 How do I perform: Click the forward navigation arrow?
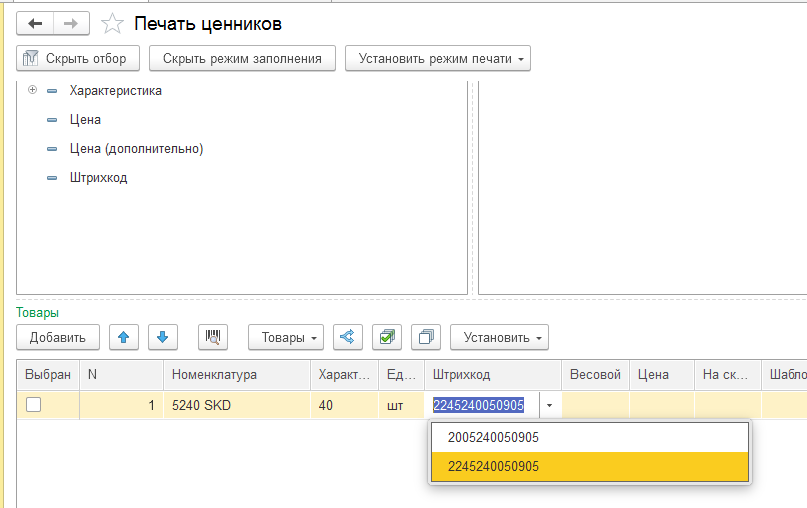click(71, 24)
